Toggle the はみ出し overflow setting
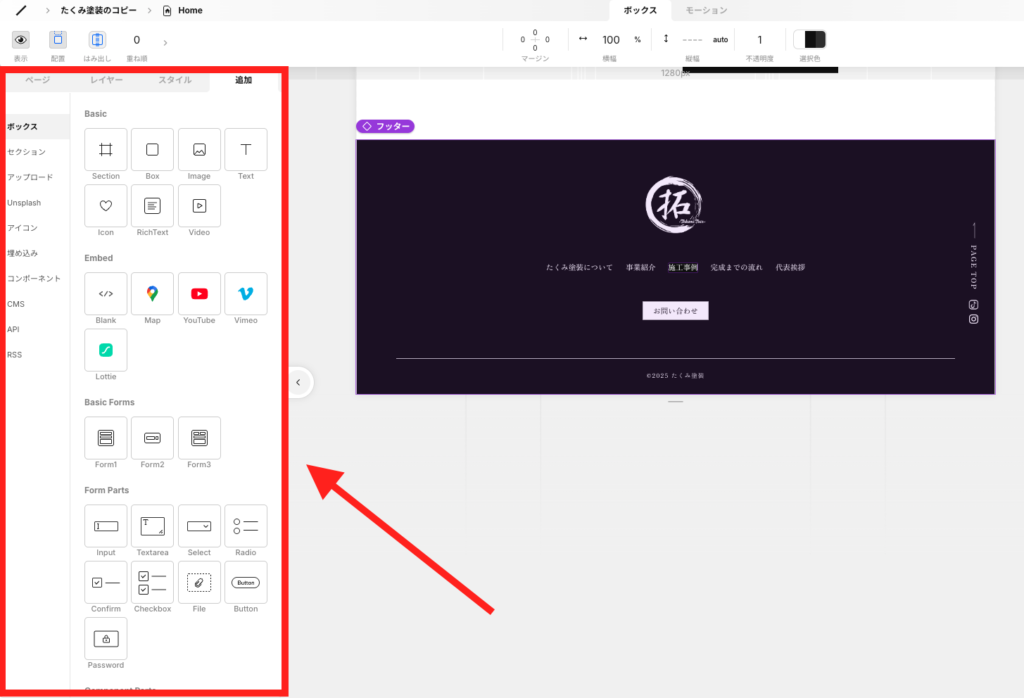 point(97,40)
